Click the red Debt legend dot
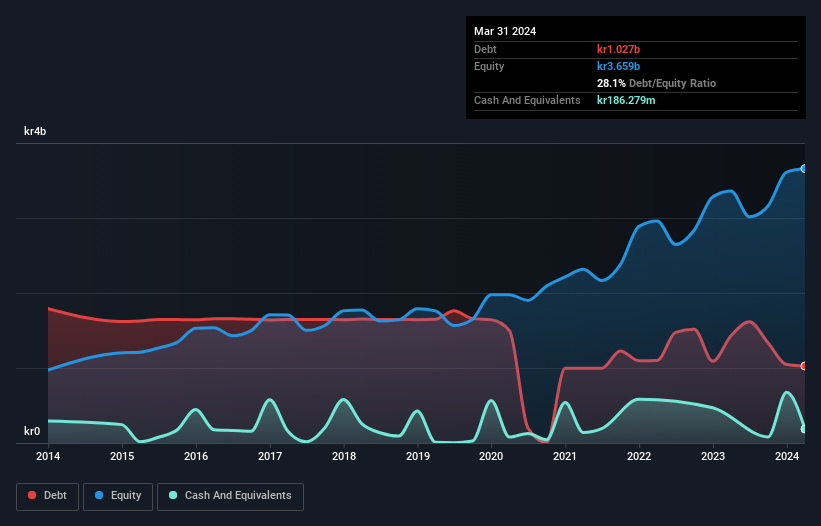This screenshot has width=821, height=526. click(x=32, y=495)
